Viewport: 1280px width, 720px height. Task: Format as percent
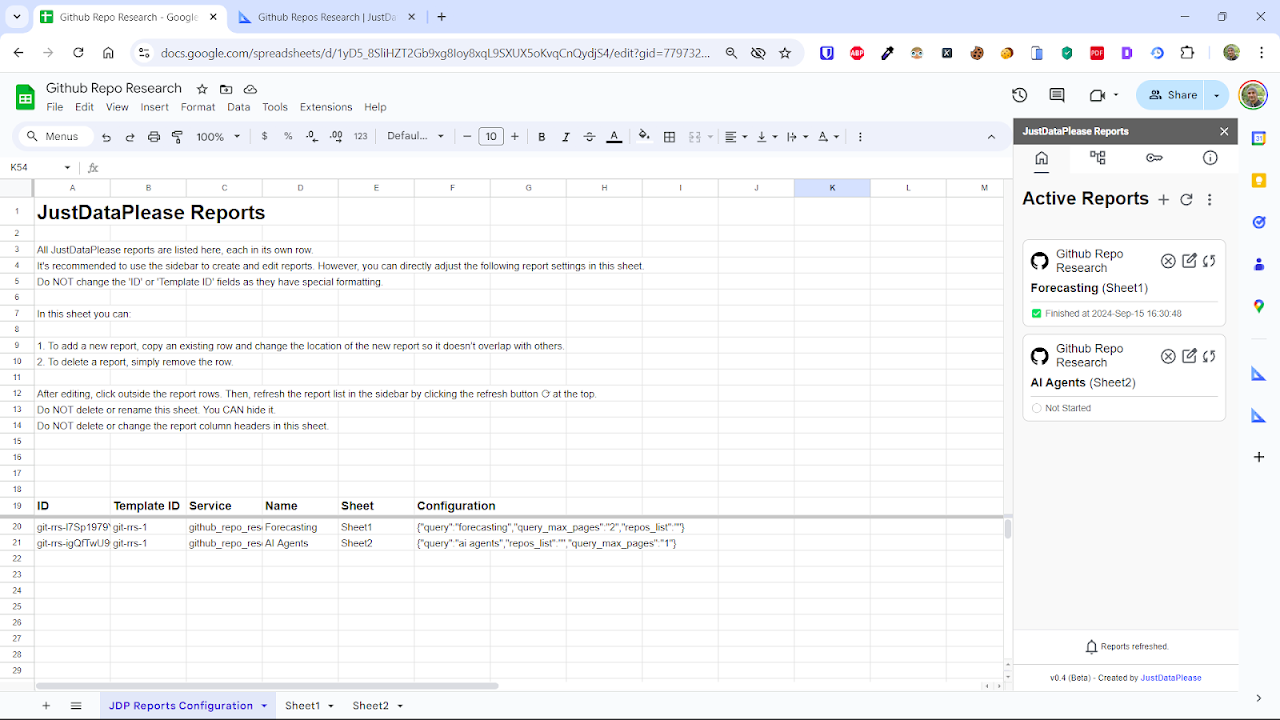pos(288,137)
